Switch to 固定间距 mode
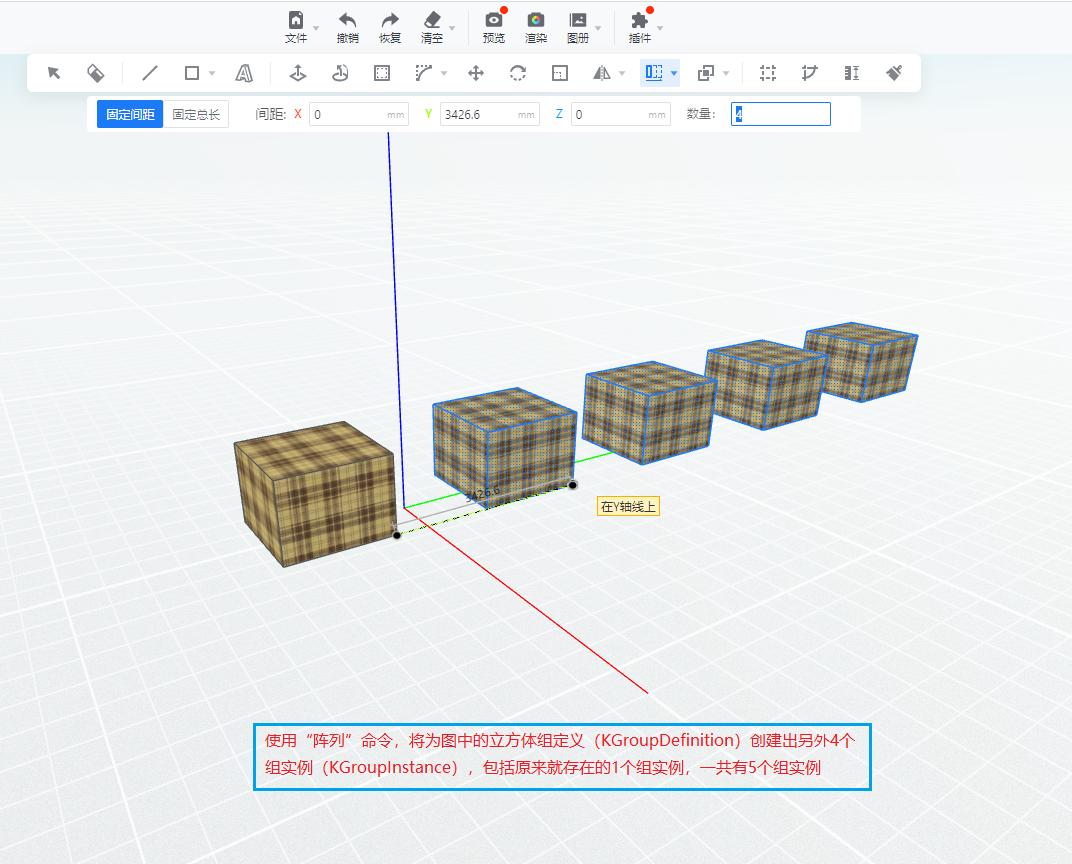 (x=130, y=114)
